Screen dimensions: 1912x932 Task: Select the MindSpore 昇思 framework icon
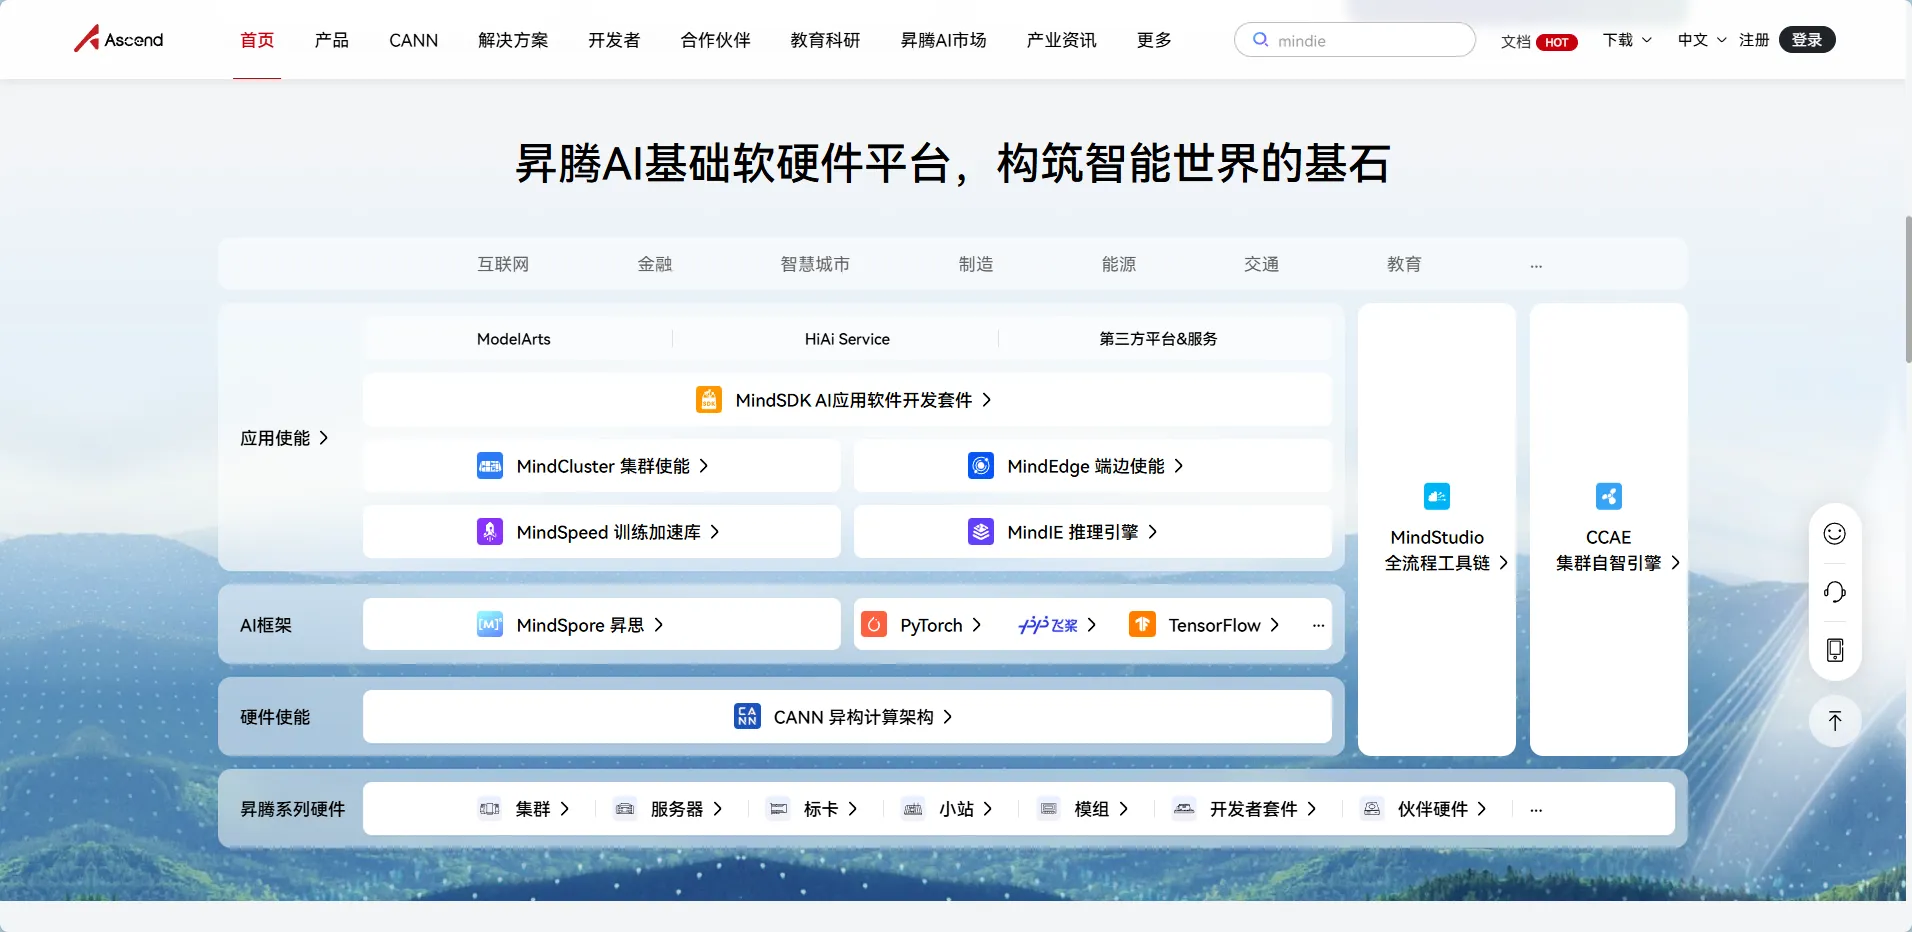488,624
